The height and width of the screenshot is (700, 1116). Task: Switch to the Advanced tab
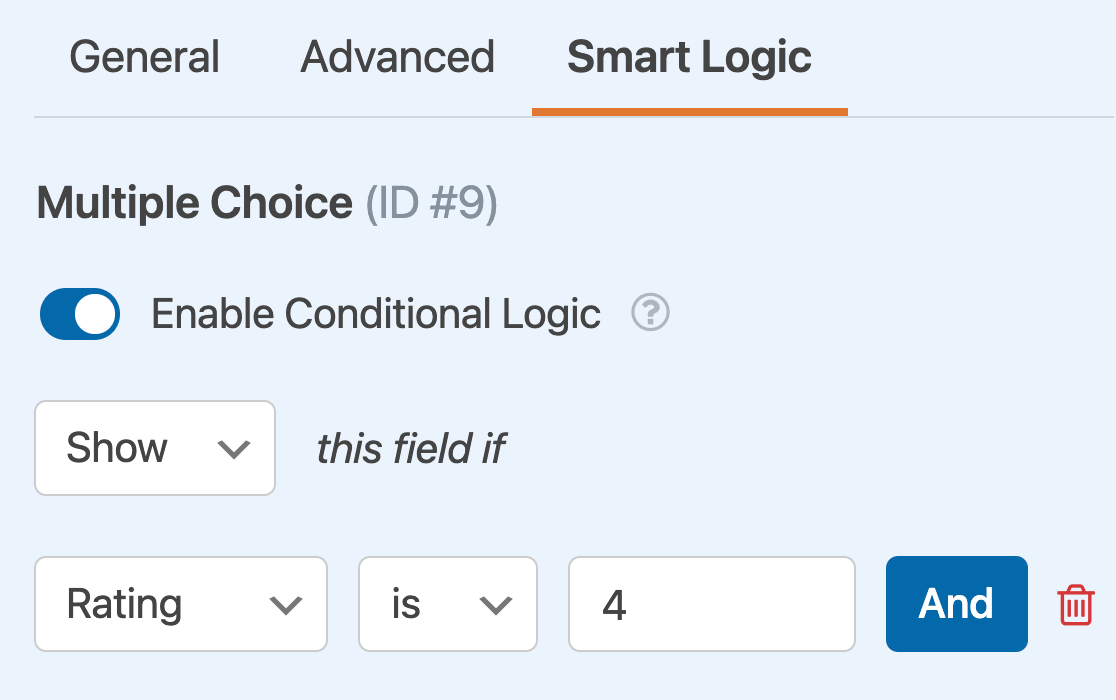coord(398,58)
